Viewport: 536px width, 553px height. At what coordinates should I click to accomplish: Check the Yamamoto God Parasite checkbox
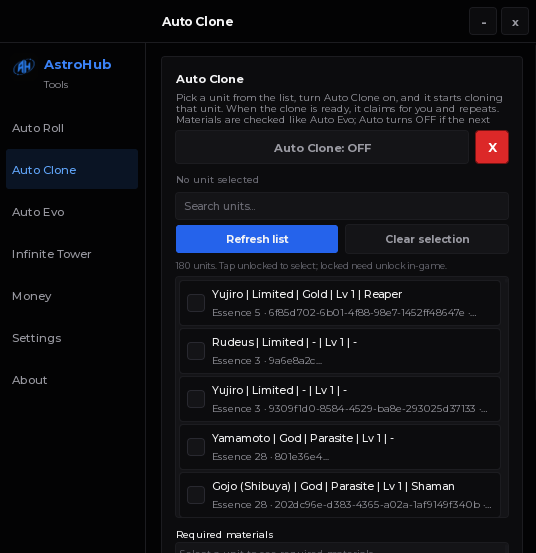pyautogui.click(x=196, y=447)
